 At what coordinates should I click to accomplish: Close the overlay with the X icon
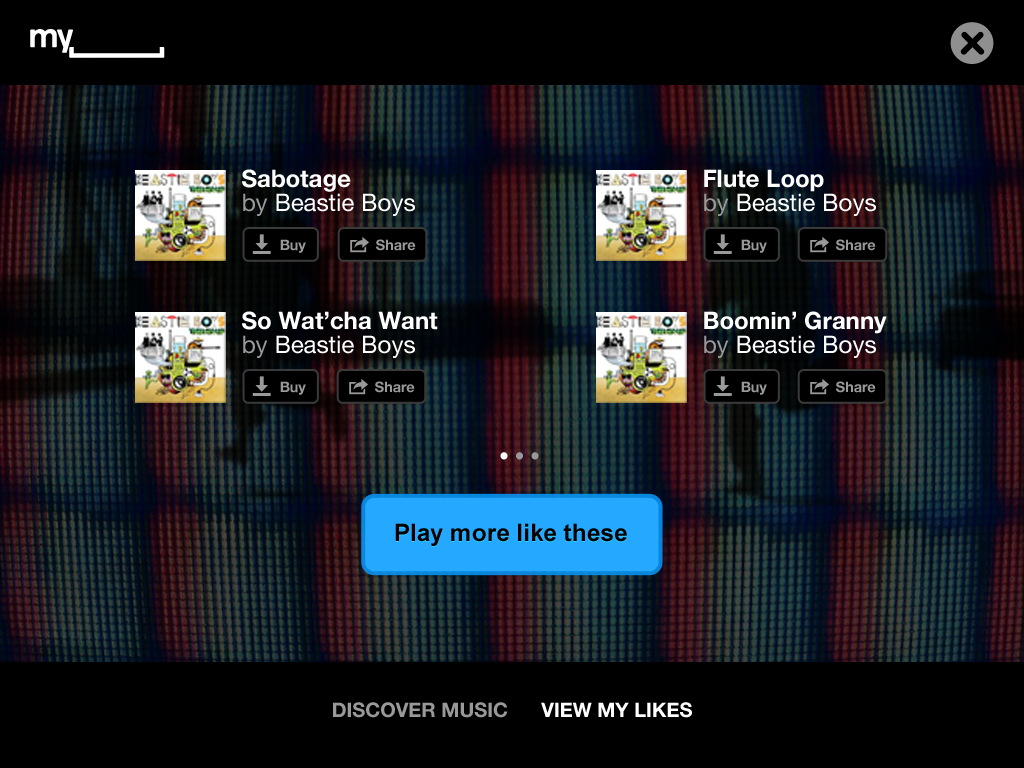tap(972, 43)
